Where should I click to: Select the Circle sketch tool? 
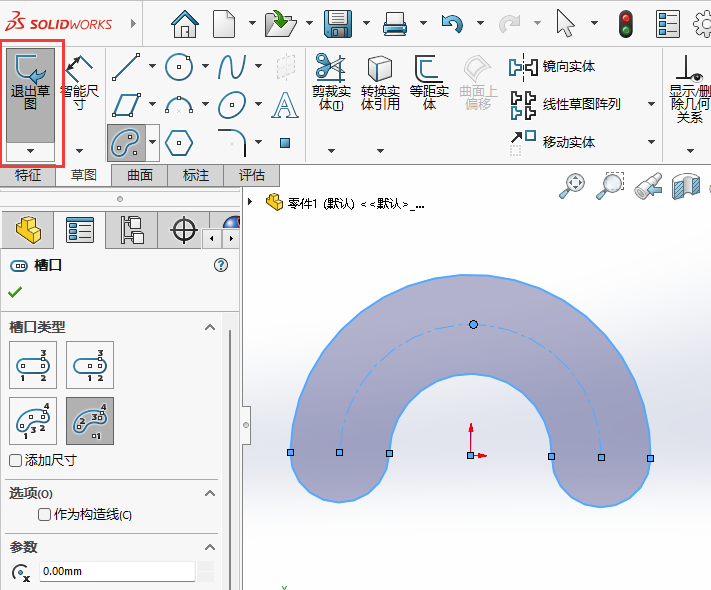click(x=179, y=67)
